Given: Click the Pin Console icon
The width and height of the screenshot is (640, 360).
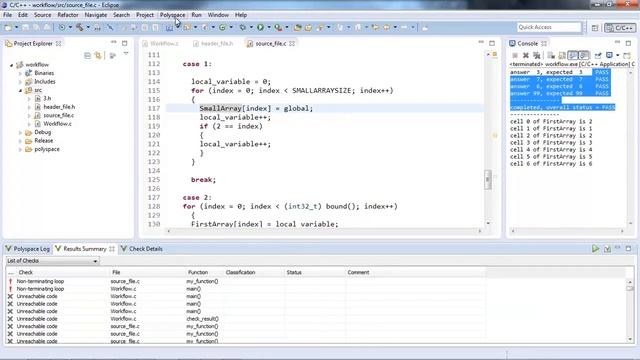Looking at the screenshot, I should pyautogui.click(x=598, y=56).
